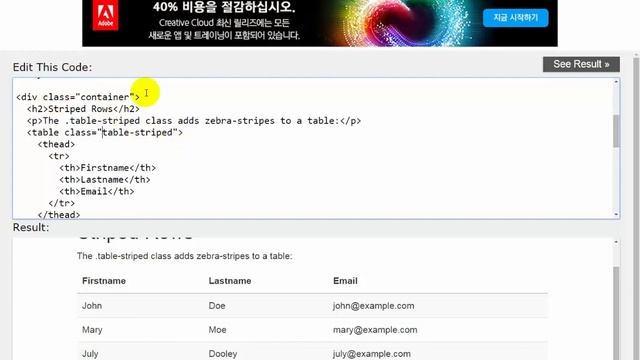Click the result description about .table-striped class
The image size is (640, 360).
click(184, 256)
